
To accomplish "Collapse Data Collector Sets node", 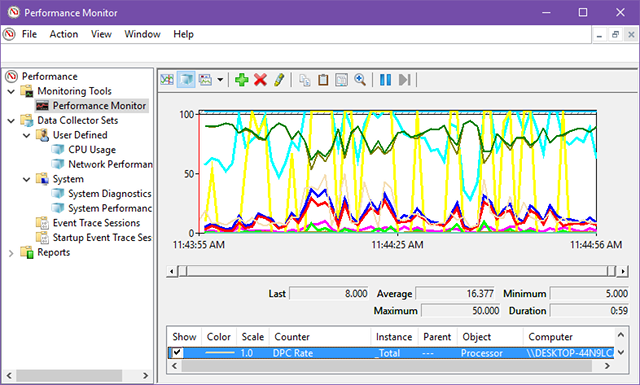I will [11, 120].
